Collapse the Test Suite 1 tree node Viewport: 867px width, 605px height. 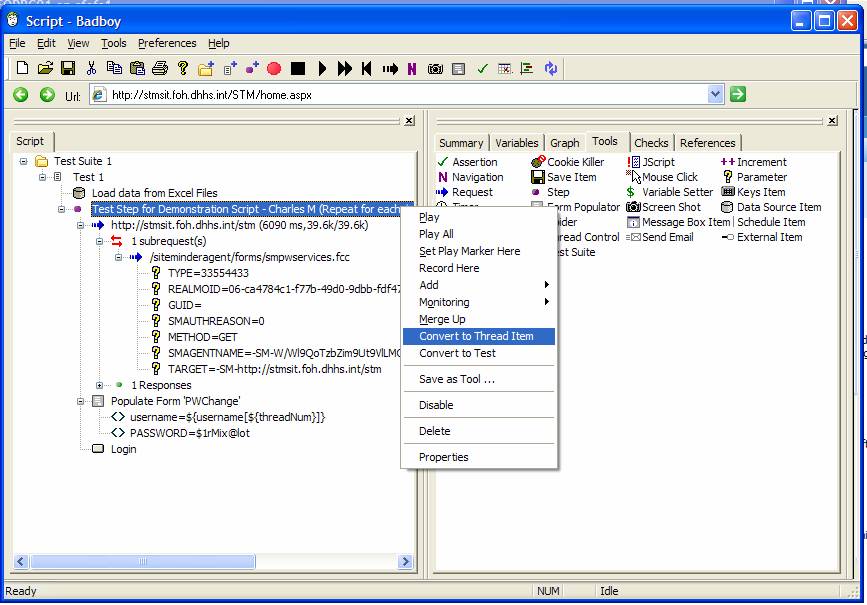23,162
